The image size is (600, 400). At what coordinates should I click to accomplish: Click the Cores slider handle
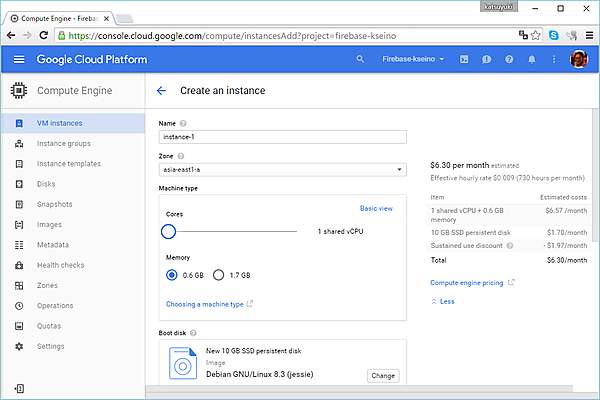(168, 231)
